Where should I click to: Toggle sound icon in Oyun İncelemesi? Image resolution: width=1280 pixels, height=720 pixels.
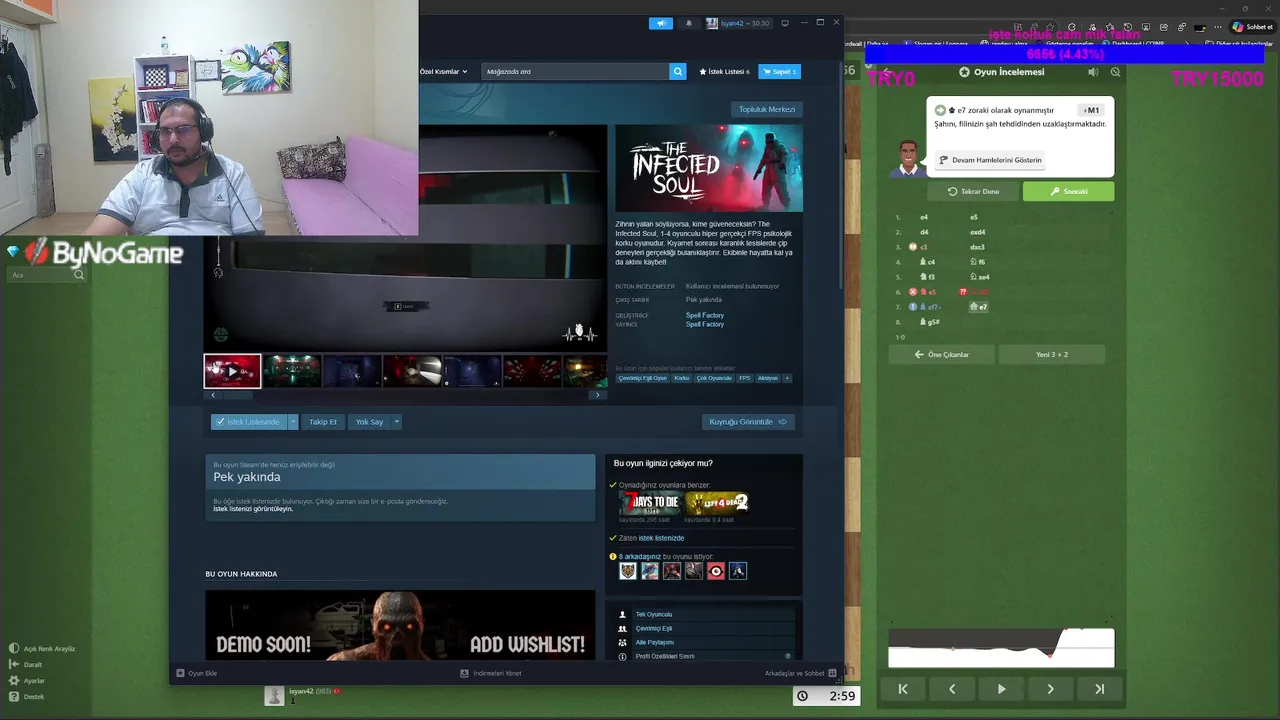pyautogui.click(x=1093, y=72)
